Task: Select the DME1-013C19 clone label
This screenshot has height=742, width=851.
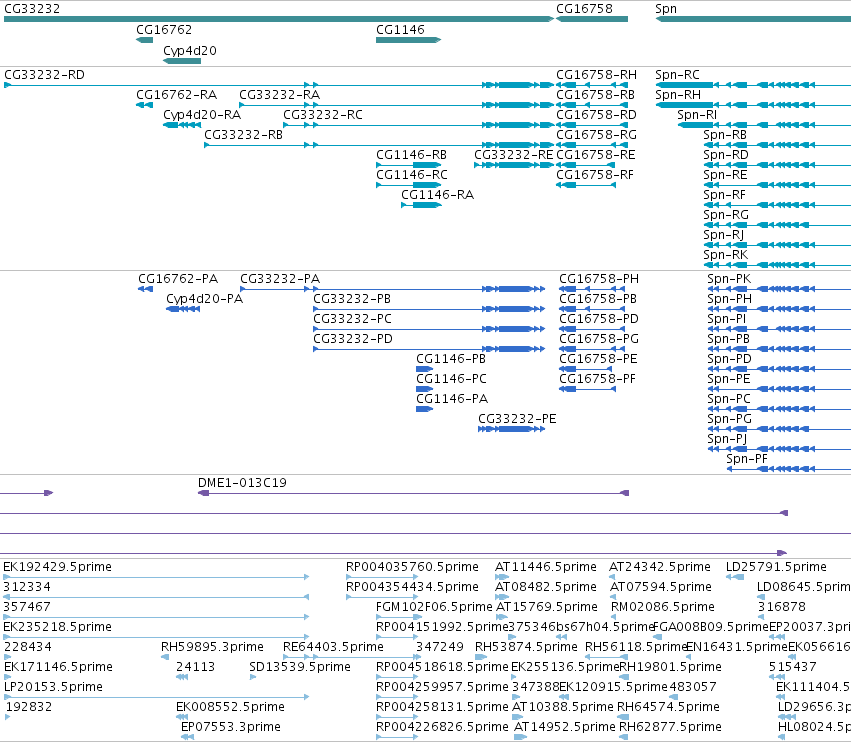Action: (242, 483)
